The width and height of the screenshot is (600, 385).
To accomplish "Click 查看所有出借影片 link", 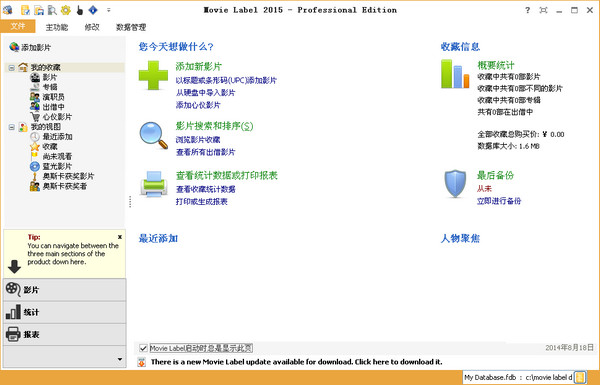I will click(205, 152).
